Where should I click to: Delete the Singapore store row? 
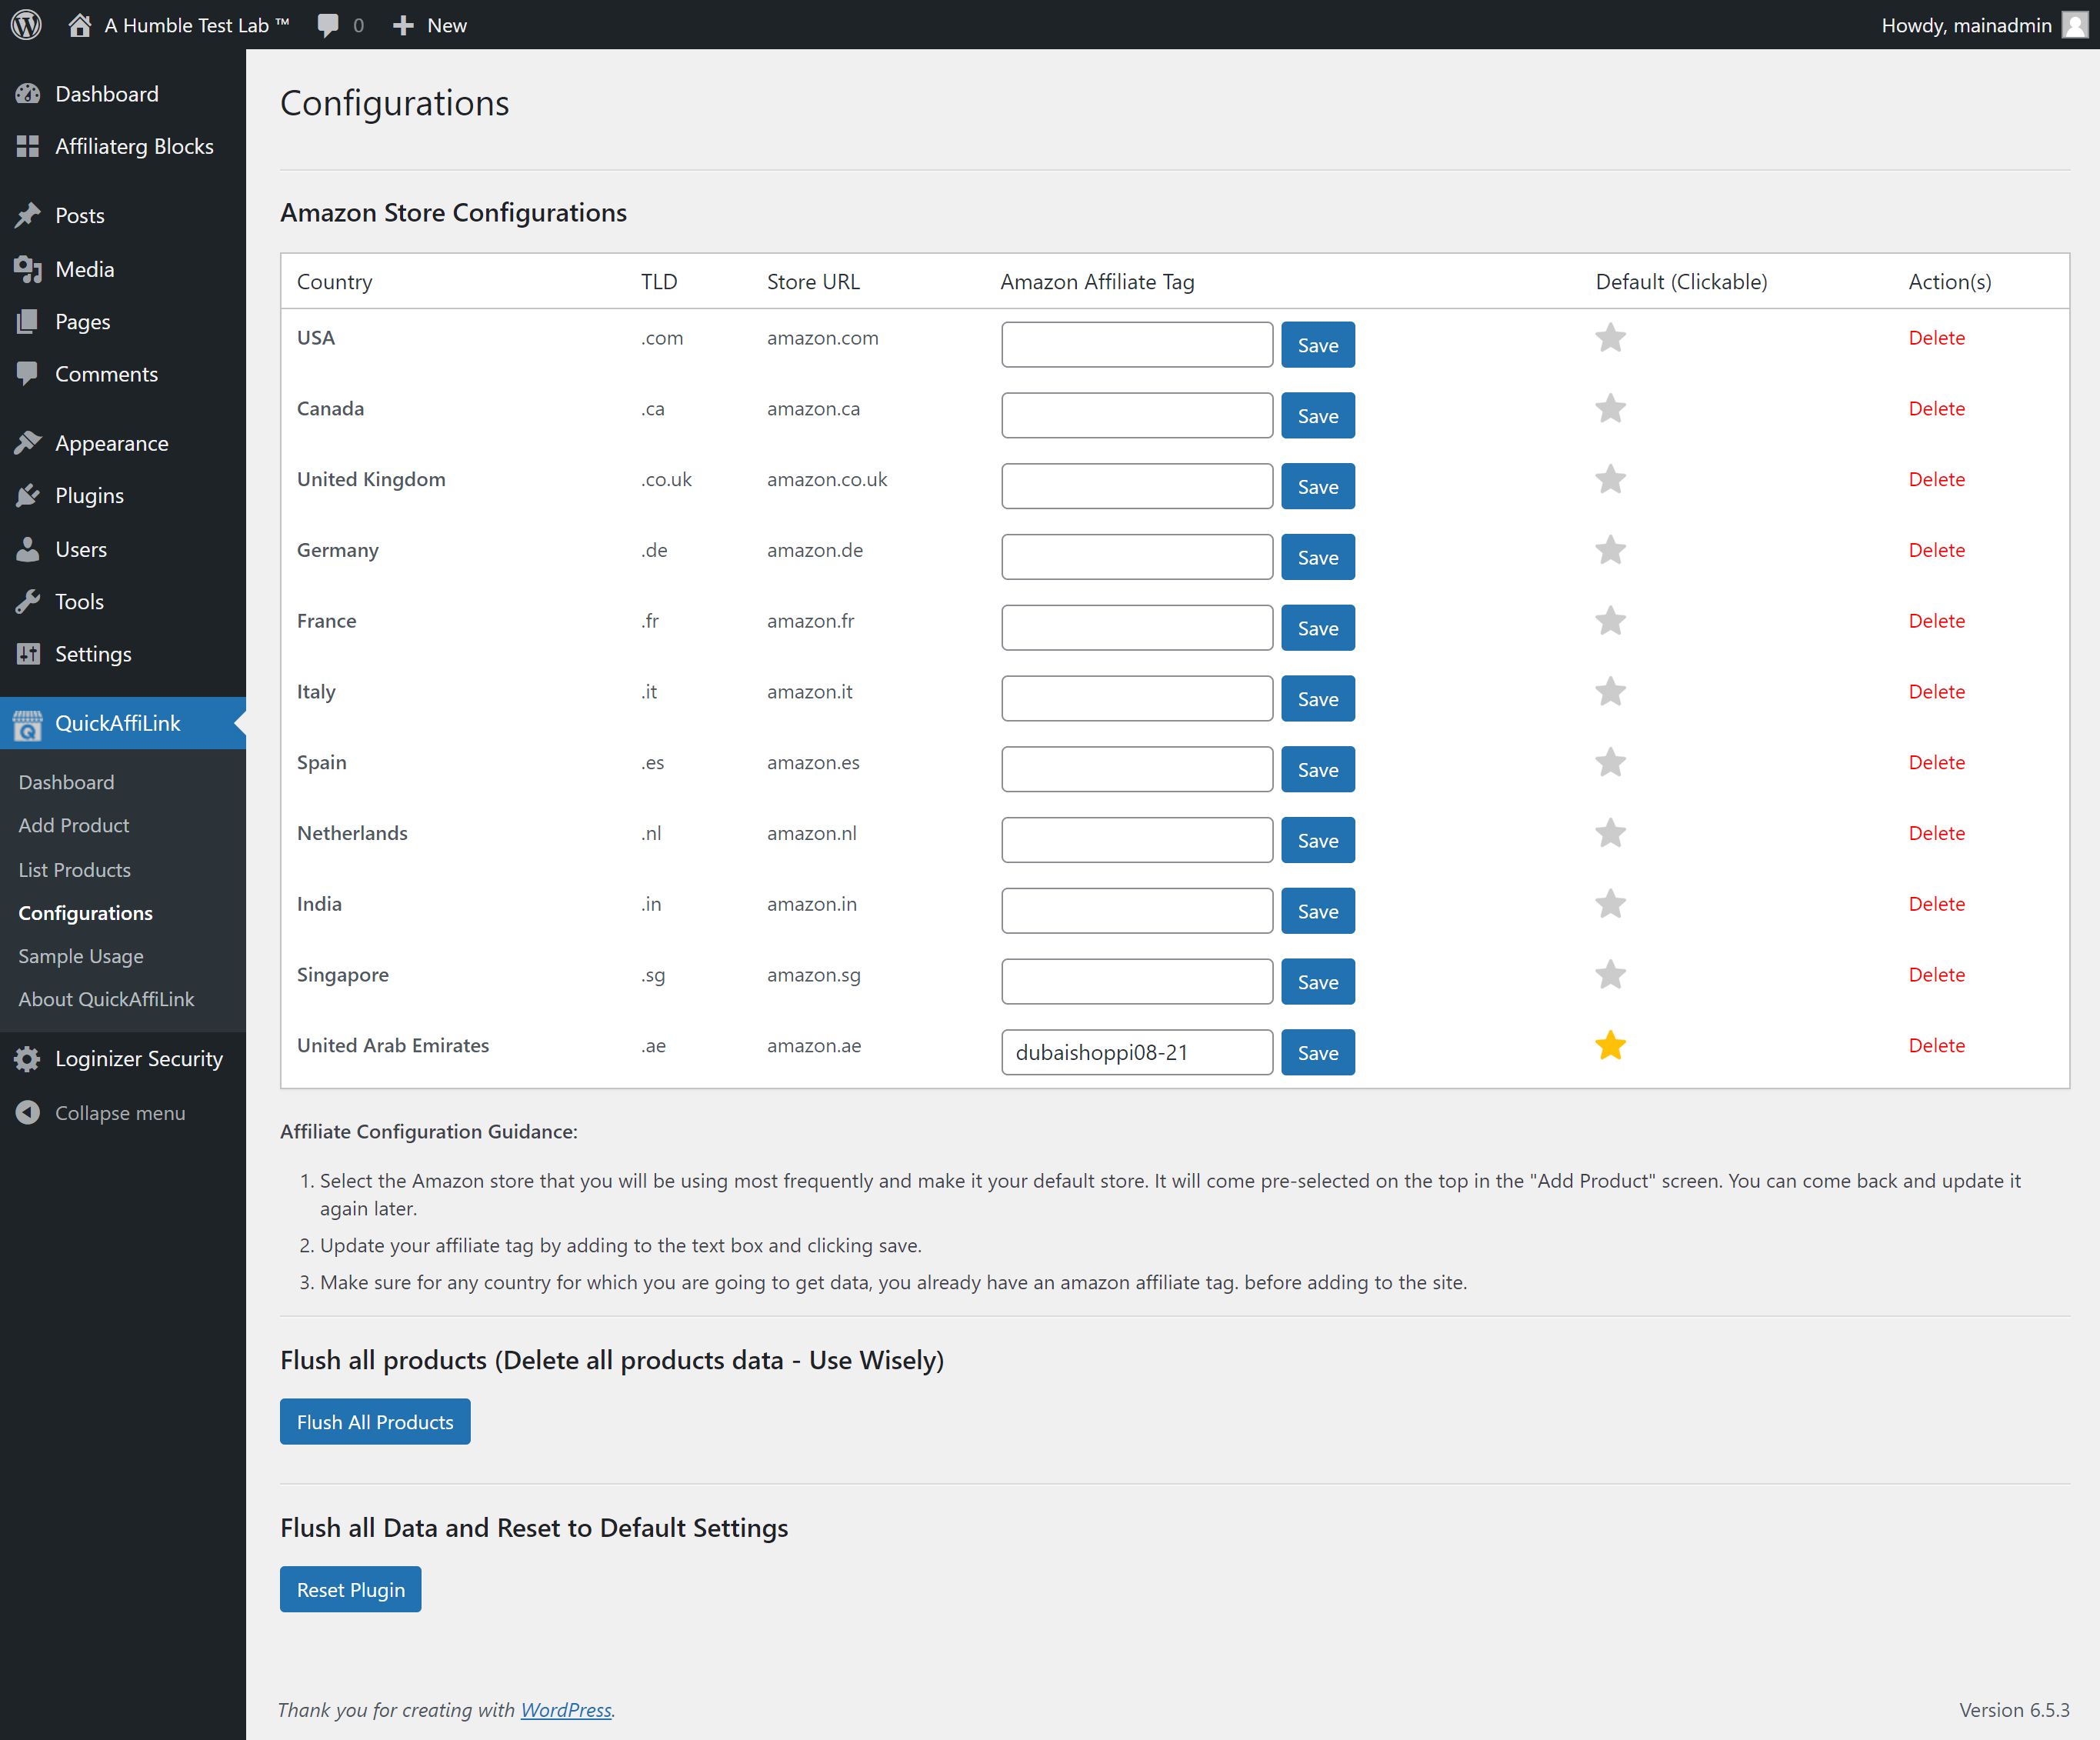[1937, 975]
